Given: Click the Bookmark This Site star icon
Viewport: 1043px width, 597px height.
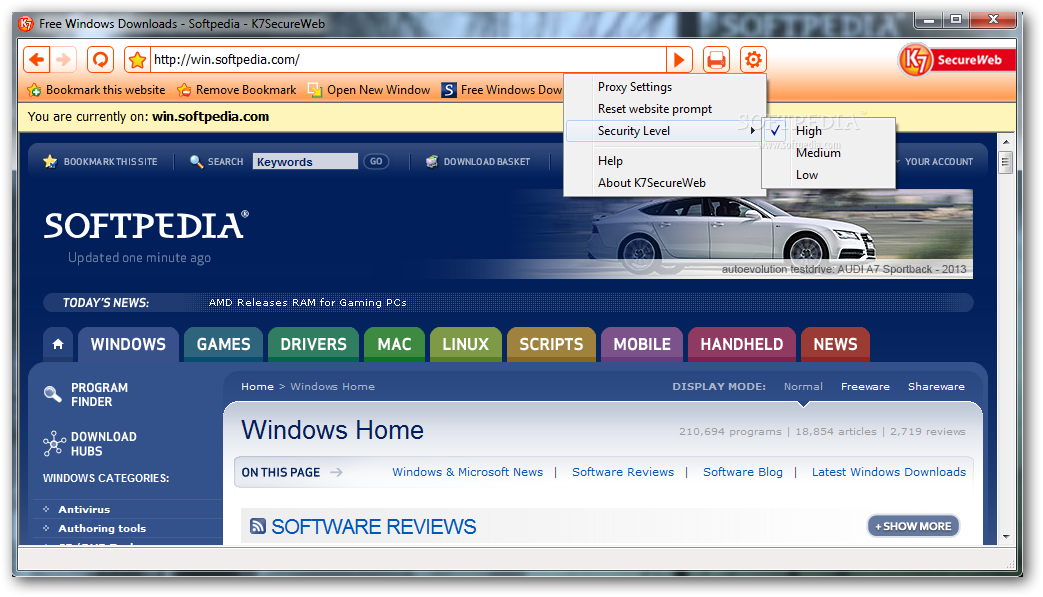Looking at the screenshot, I should [50, 162].
